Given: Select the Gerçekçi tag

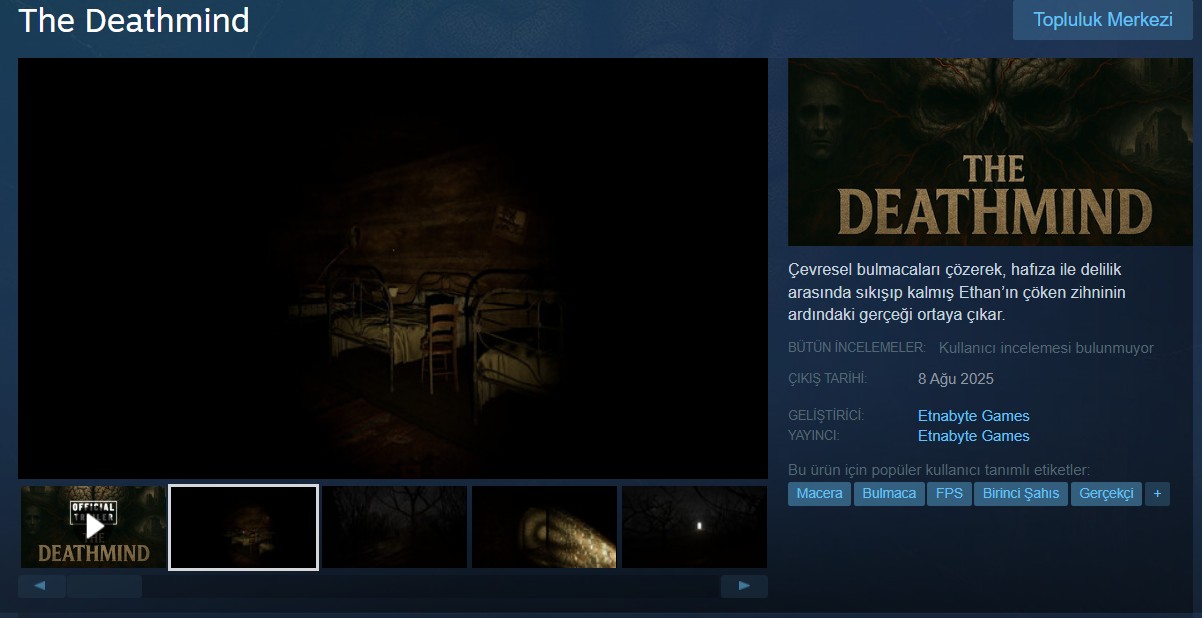Looking at the screenshot, I should tap(1106, 494).
